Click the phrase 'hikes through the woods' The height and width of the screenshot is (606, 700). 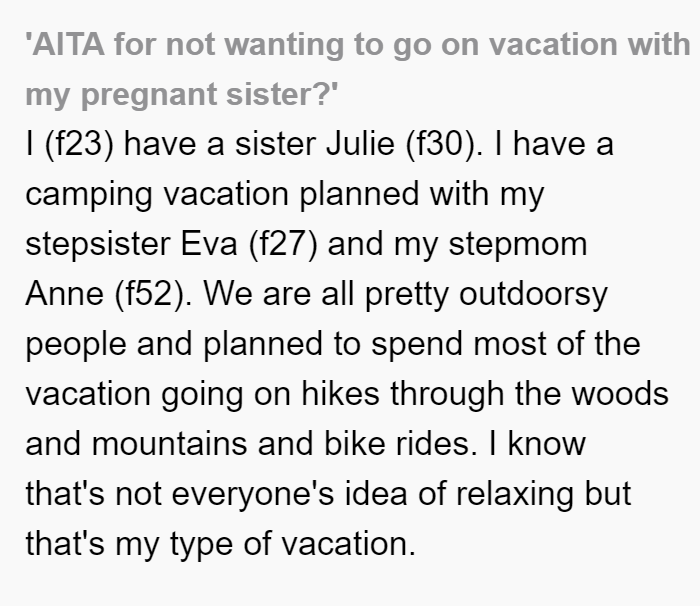[x=485, y=394]
